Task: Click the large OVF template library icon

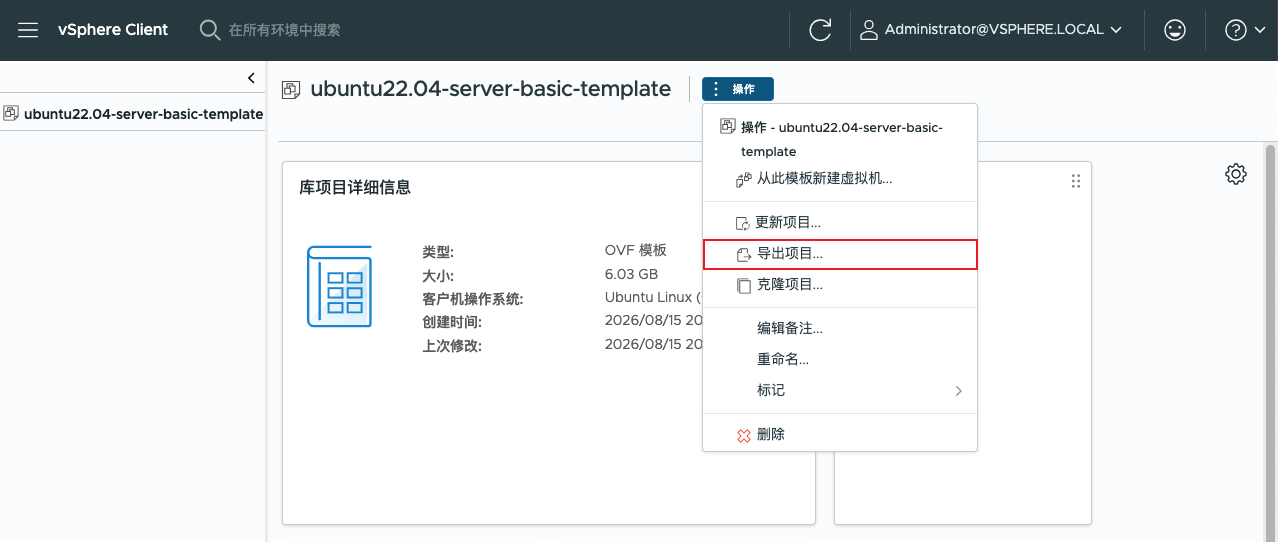Action: tap(339, 286)
